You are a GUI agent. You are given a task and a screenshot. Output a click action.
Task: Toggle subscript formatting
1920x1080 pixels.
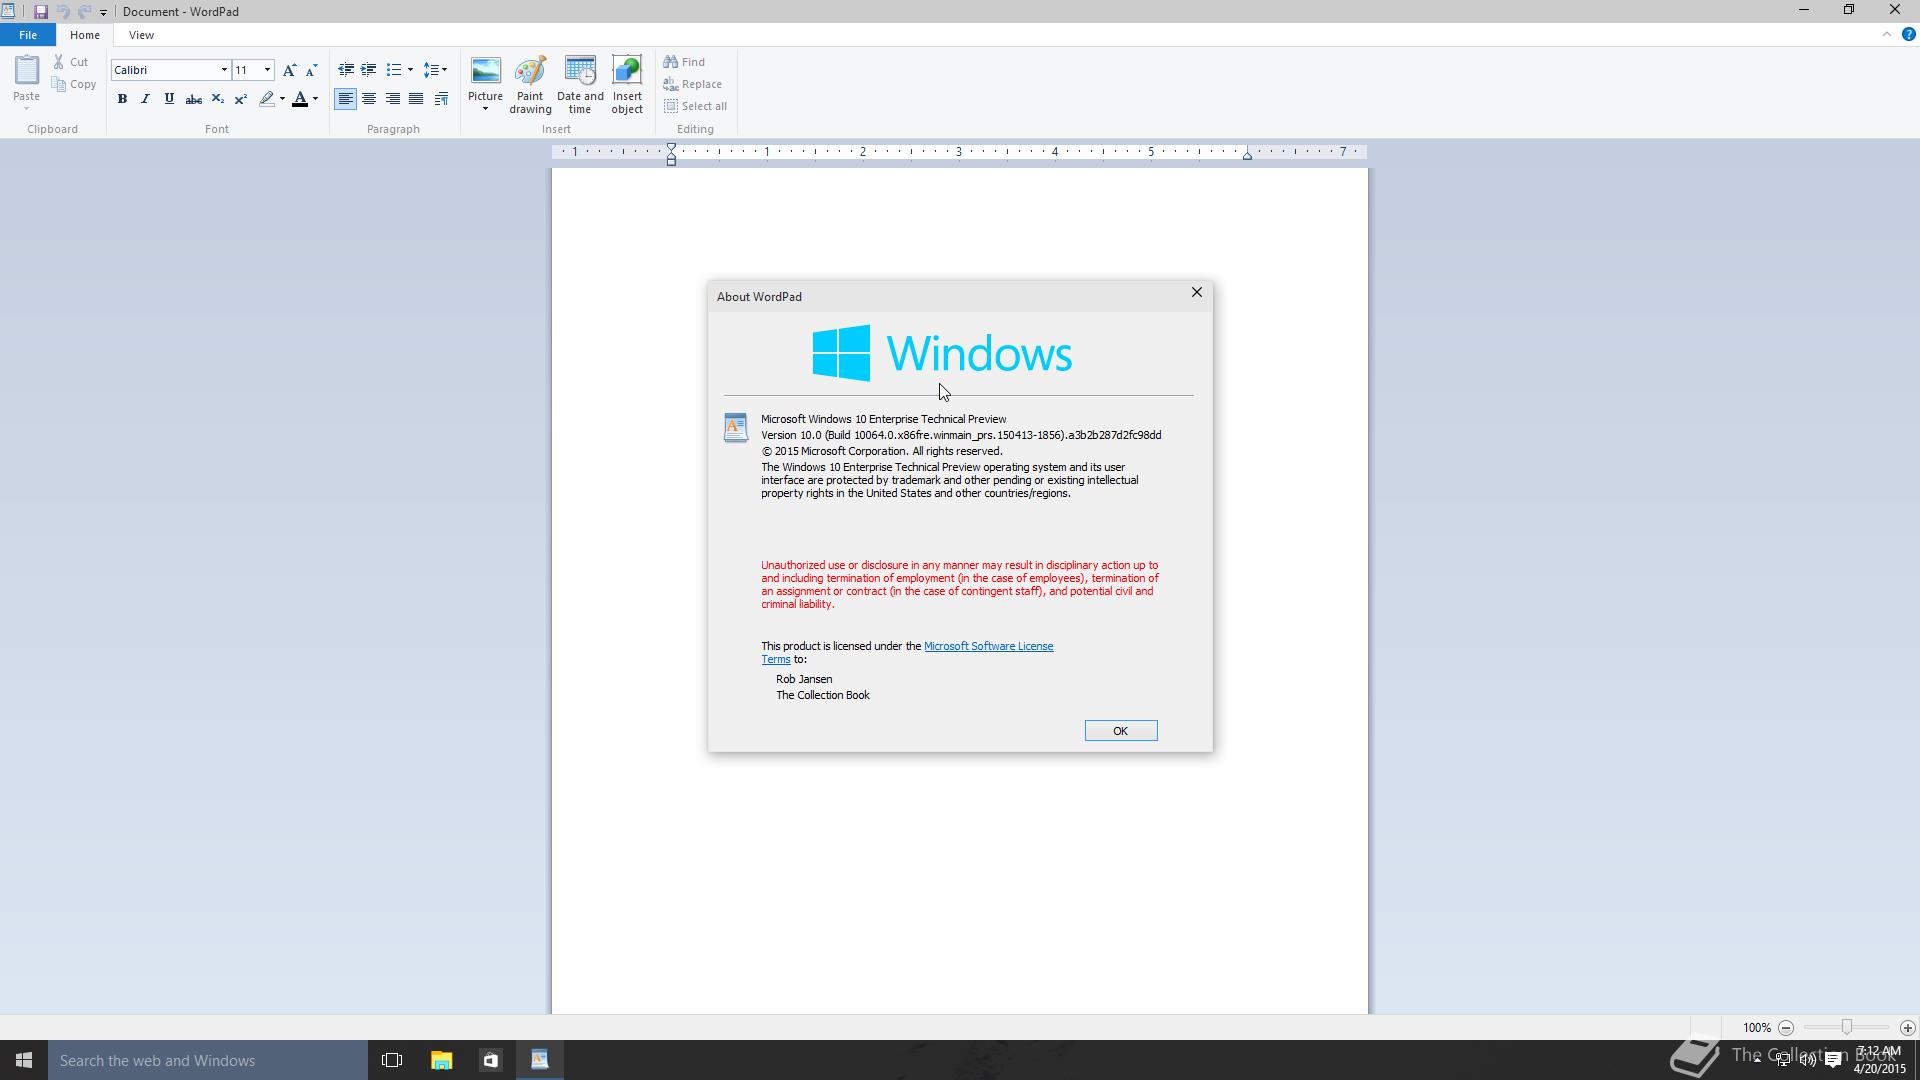pos(217,99)
